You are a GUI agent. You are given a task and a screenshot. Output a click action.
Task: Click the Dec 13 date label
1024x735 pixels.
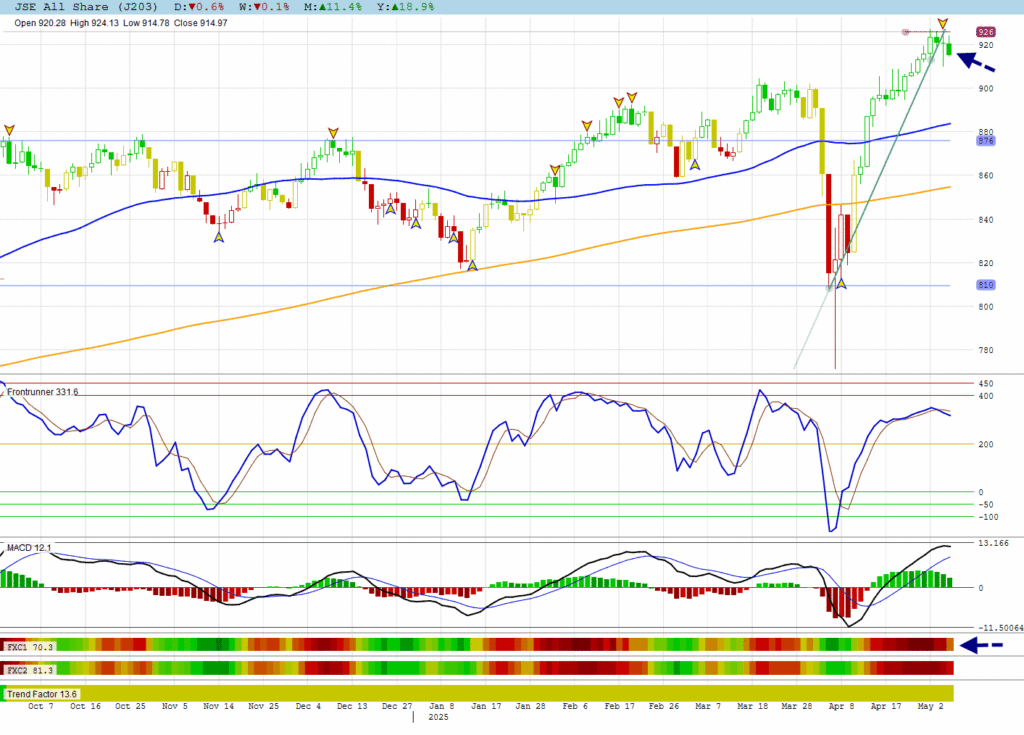(x=352, y=706)
